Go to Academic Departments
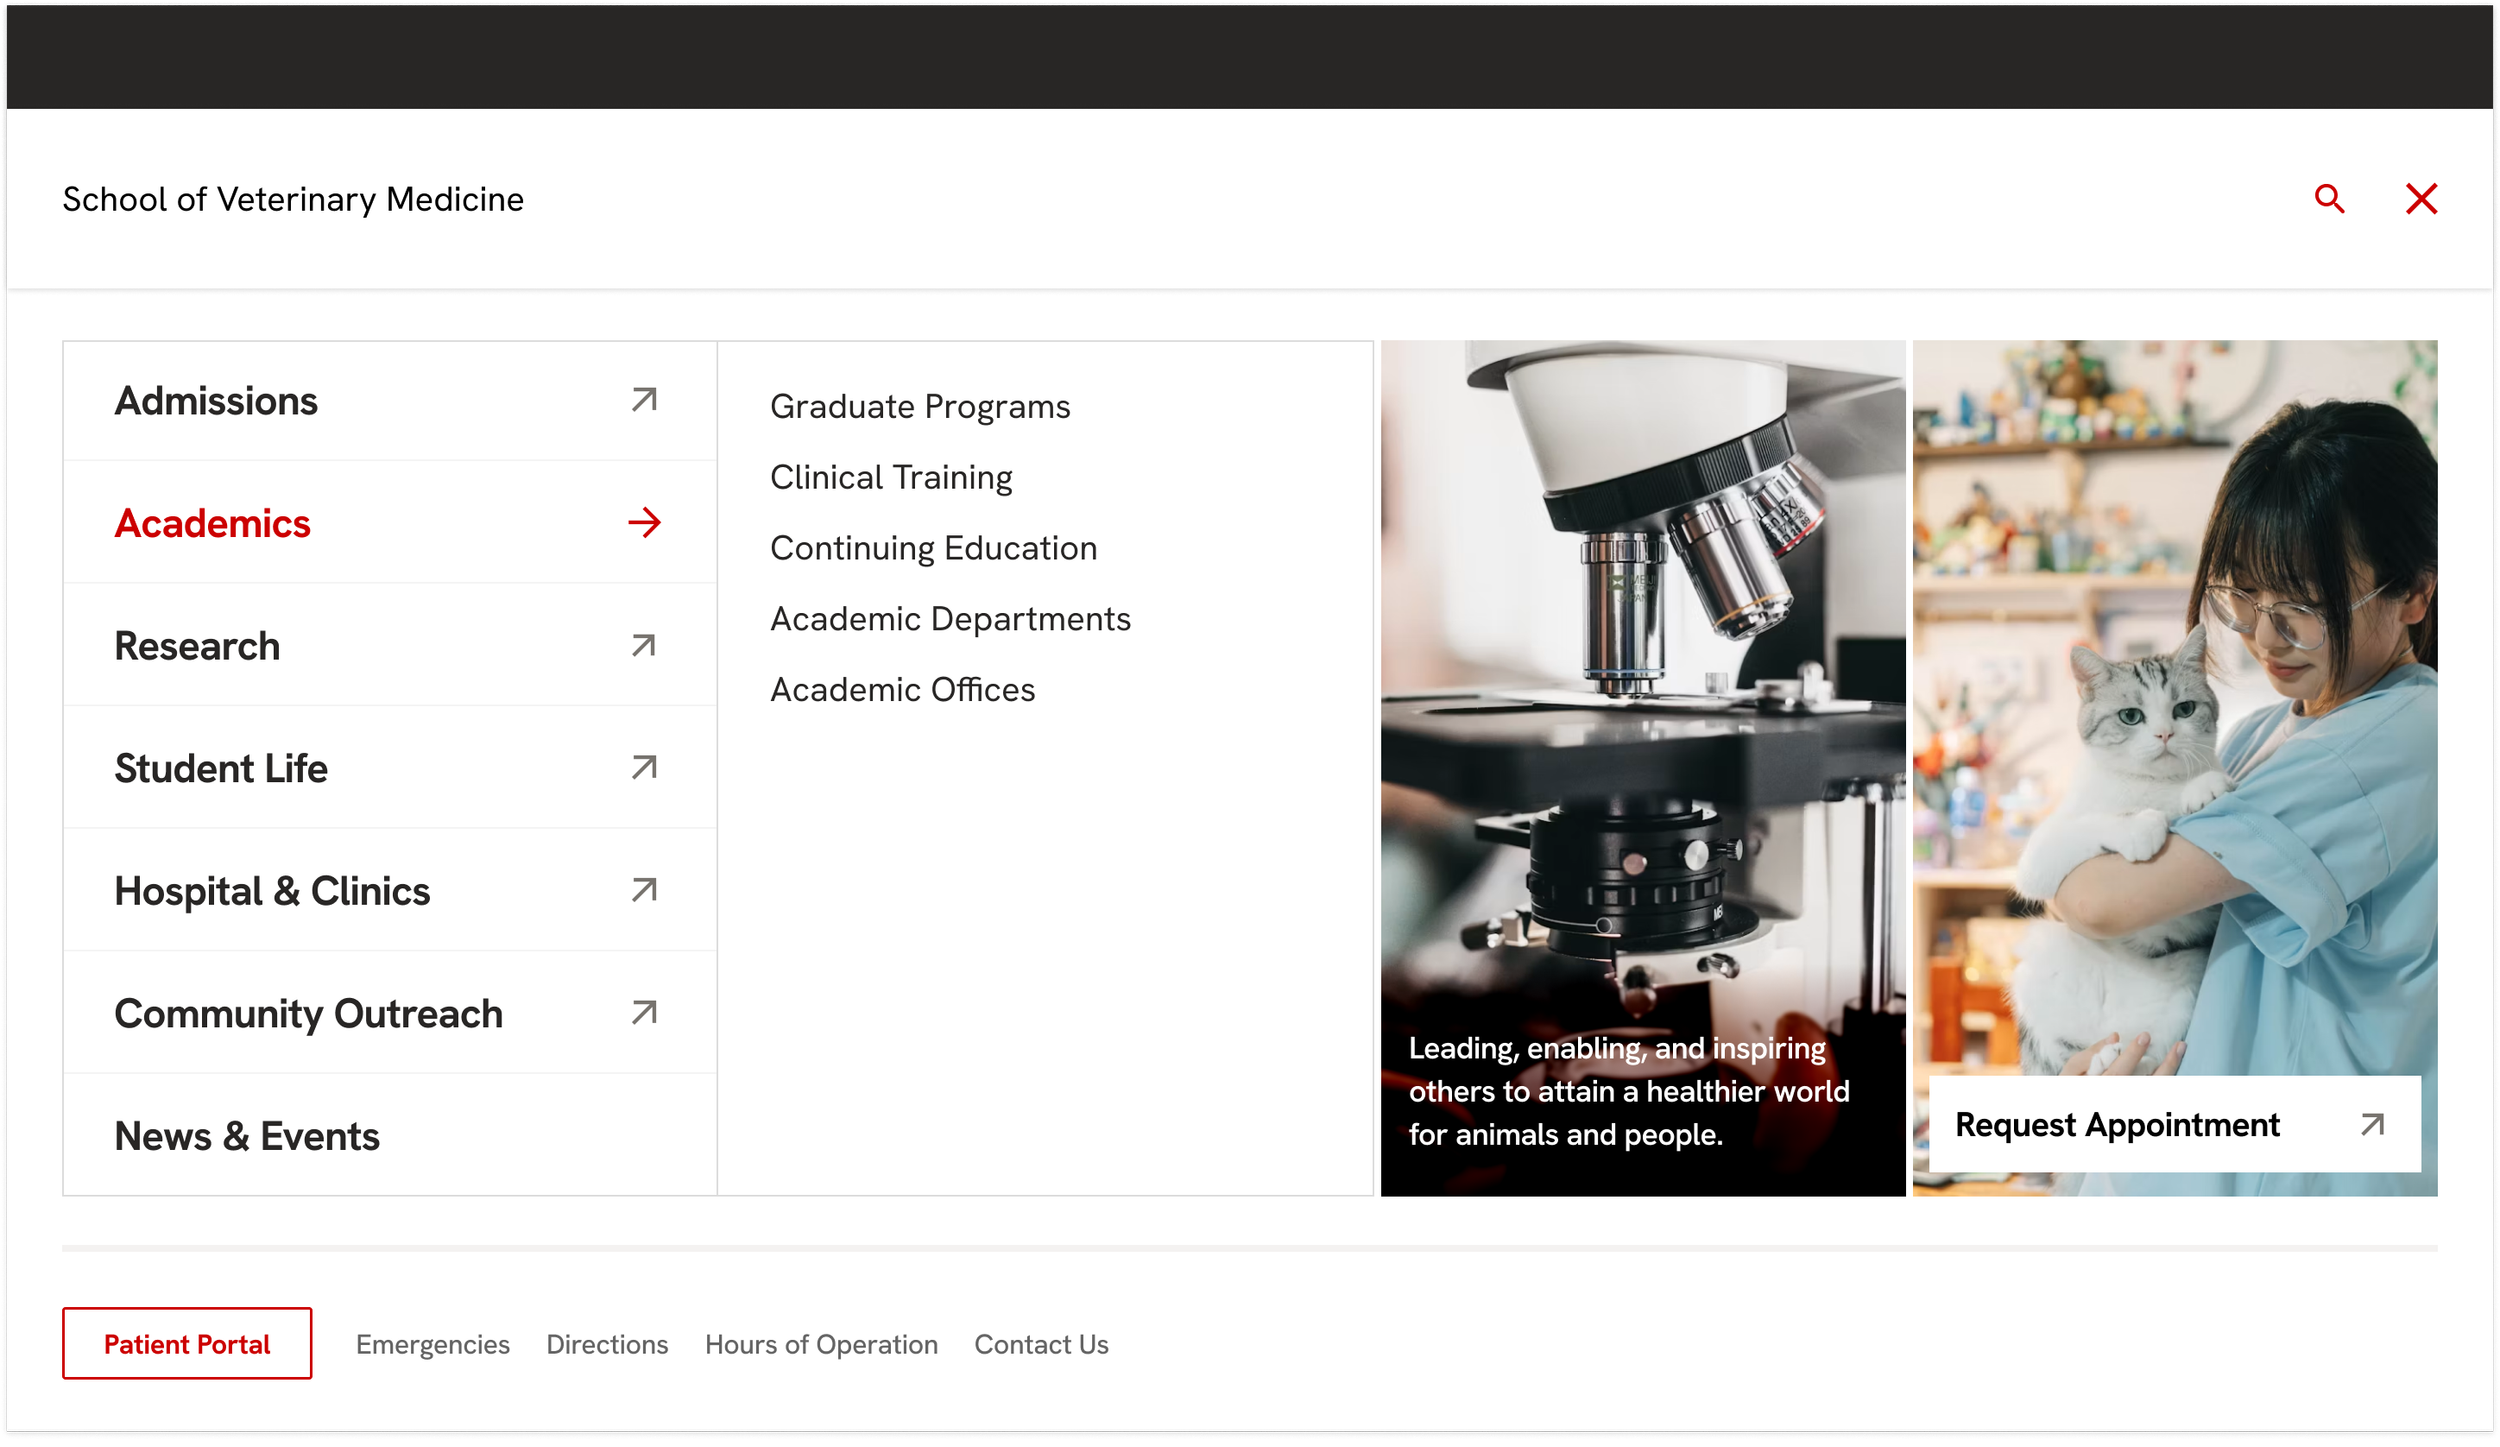2500x1447 pixels. coord(950,619)
